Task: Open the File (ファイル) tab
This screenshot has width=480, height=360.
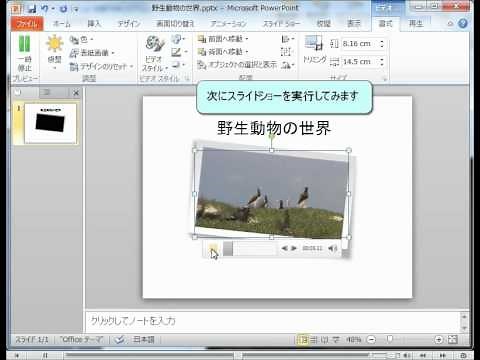Action: pyautogui.click(x=27, y=23)
